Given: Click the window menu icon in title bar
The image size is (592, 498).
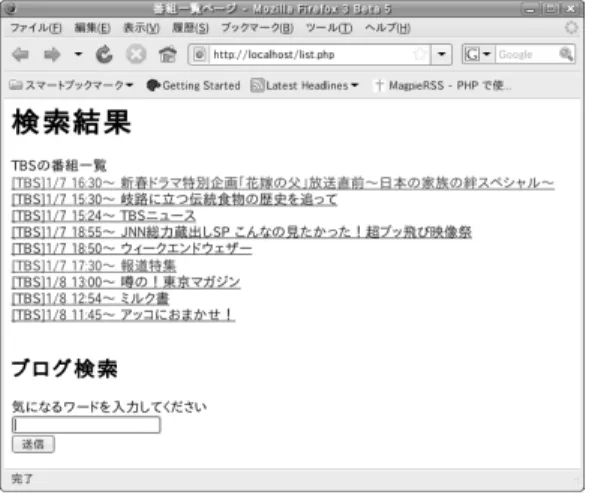Looking at the screenshot, I should click(11, 8).
